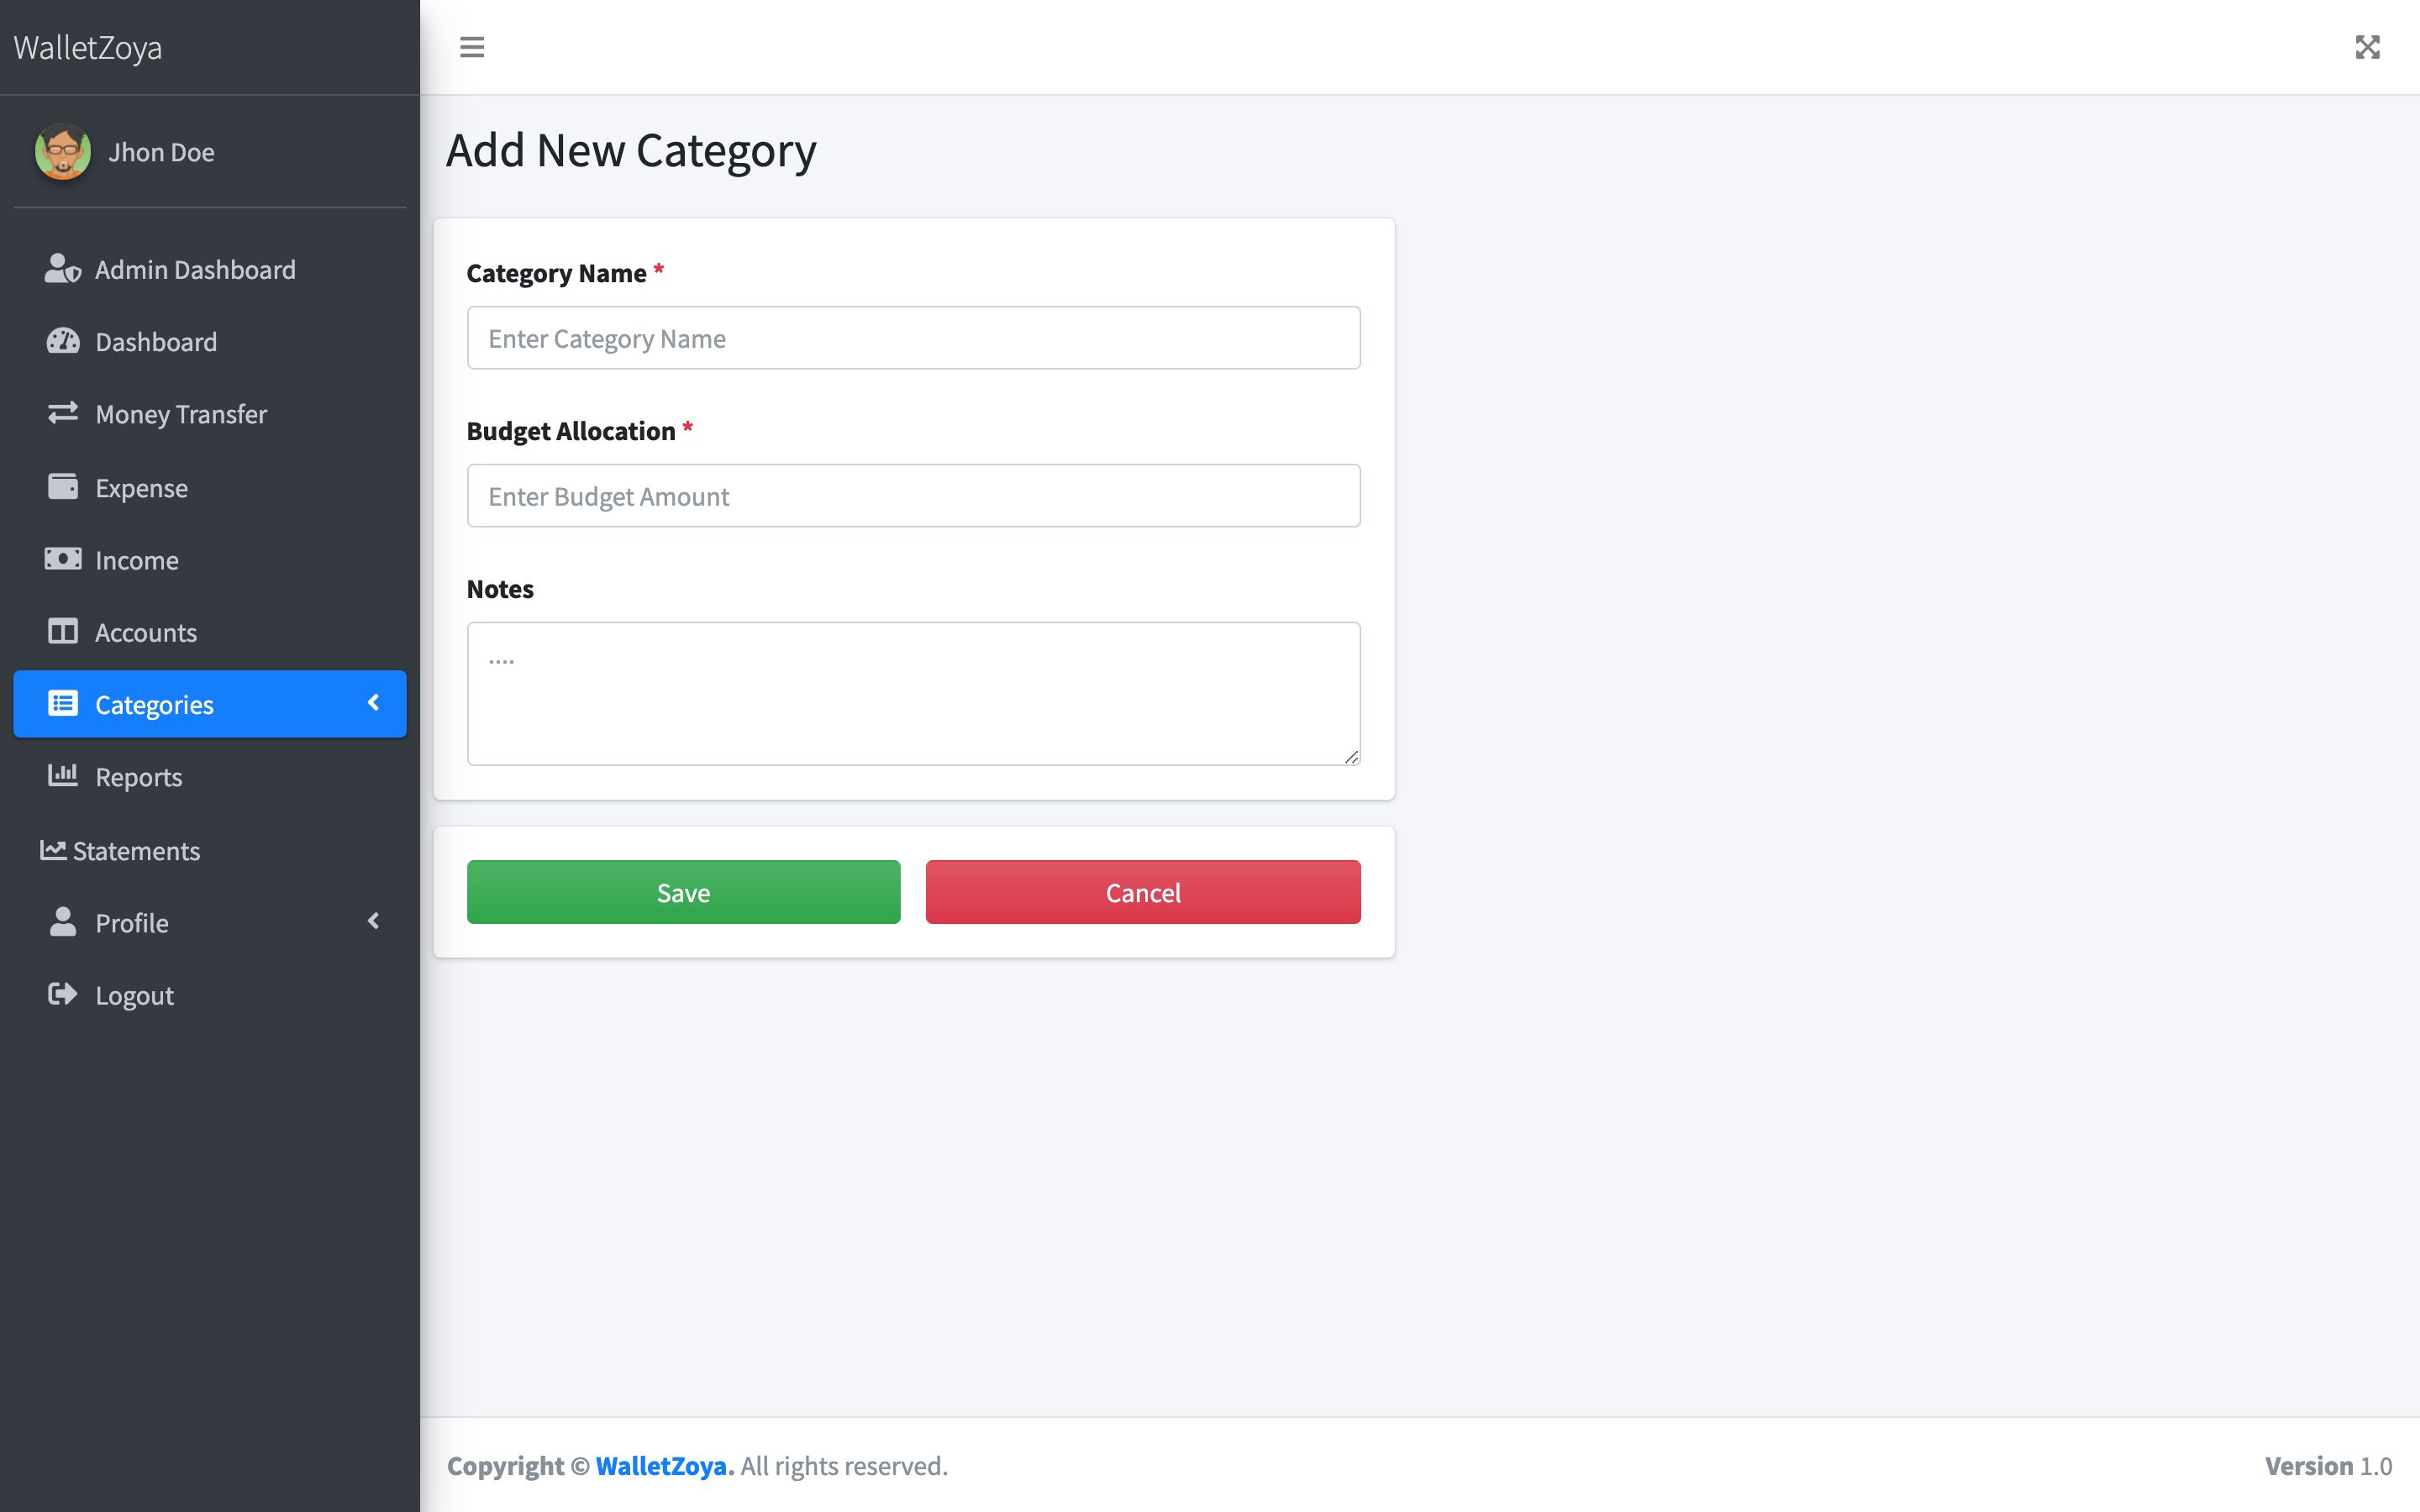Viewport: 2420px width, 1512px height.
Task: Save the new category
Action: pyautogui.click(x=683, y=892)
